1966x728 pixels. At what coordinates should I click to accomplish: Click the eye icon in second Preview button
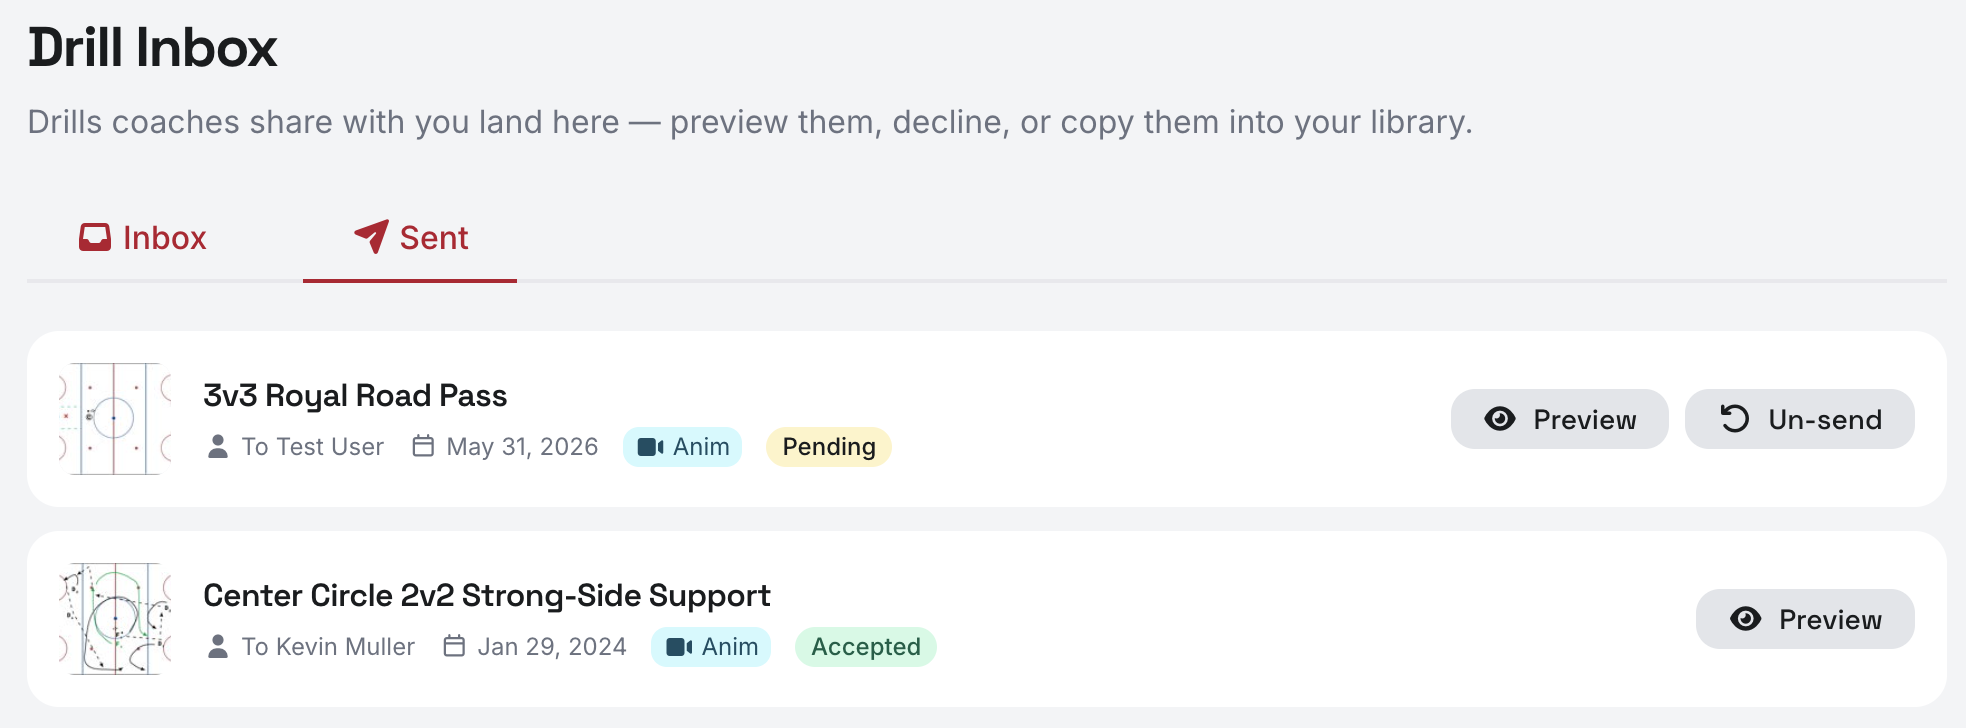coord(1746,619)
